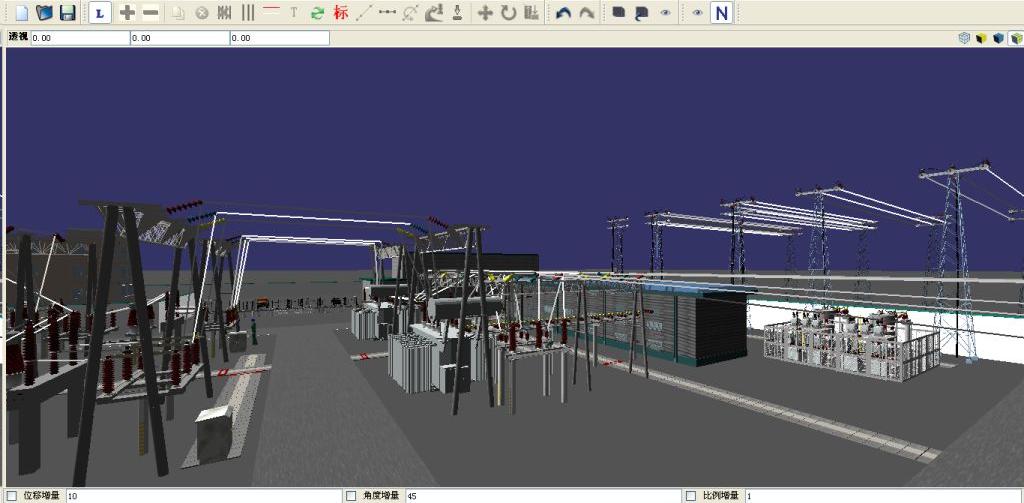1024x503 pixels.
Task: Select the four-arrow move tool
Action: coord(485,13)
